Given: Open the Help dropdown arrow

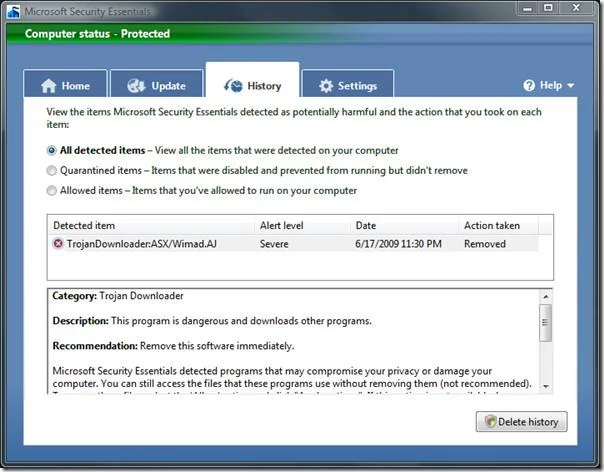Looking at the screenshot, I should tap(570, 86).
